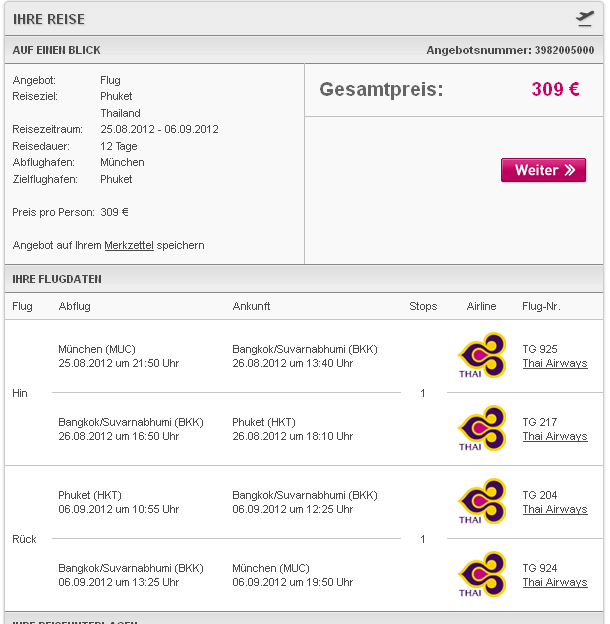Open Thai Airways link under TG 925
The width and height of the screenshot is (610, 624).
click(555, 363)
